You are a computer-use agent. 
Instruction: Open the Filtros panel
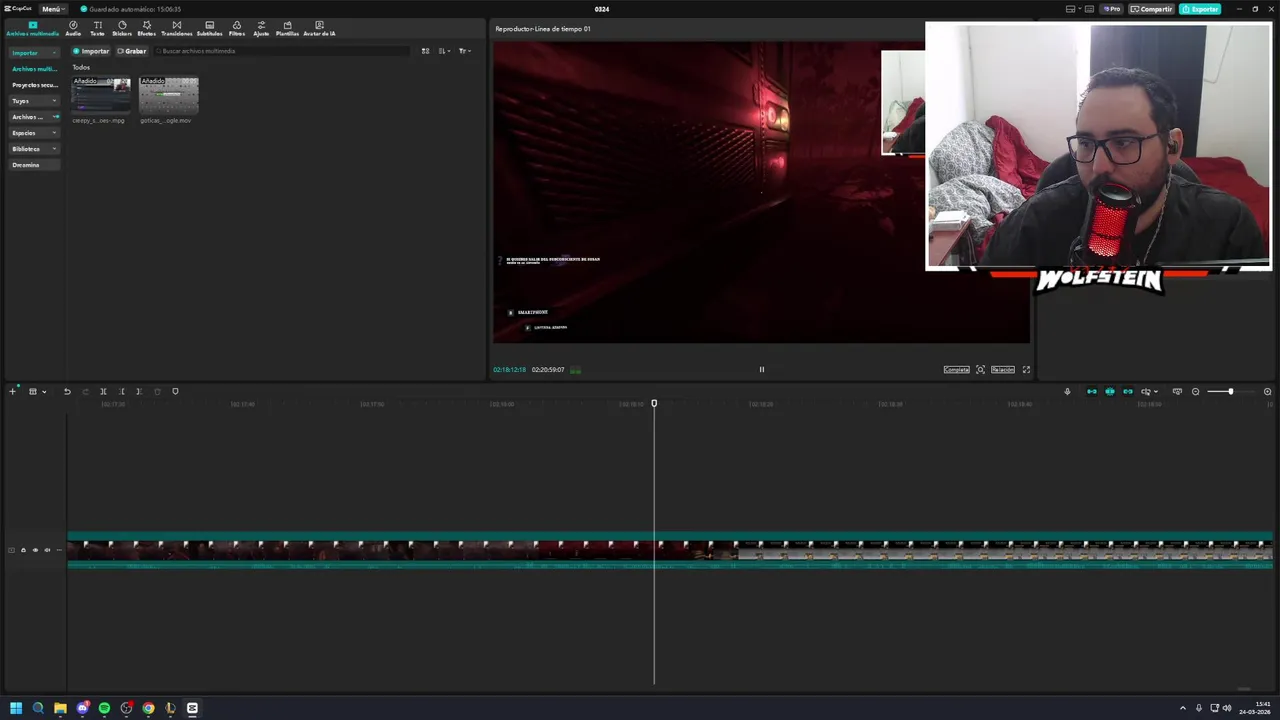(237, 28)
